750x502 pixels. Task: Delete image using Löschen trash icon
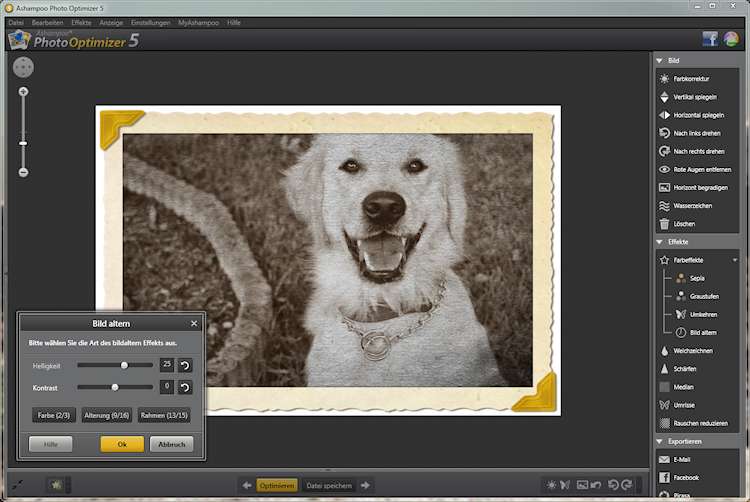coord(664,224)
